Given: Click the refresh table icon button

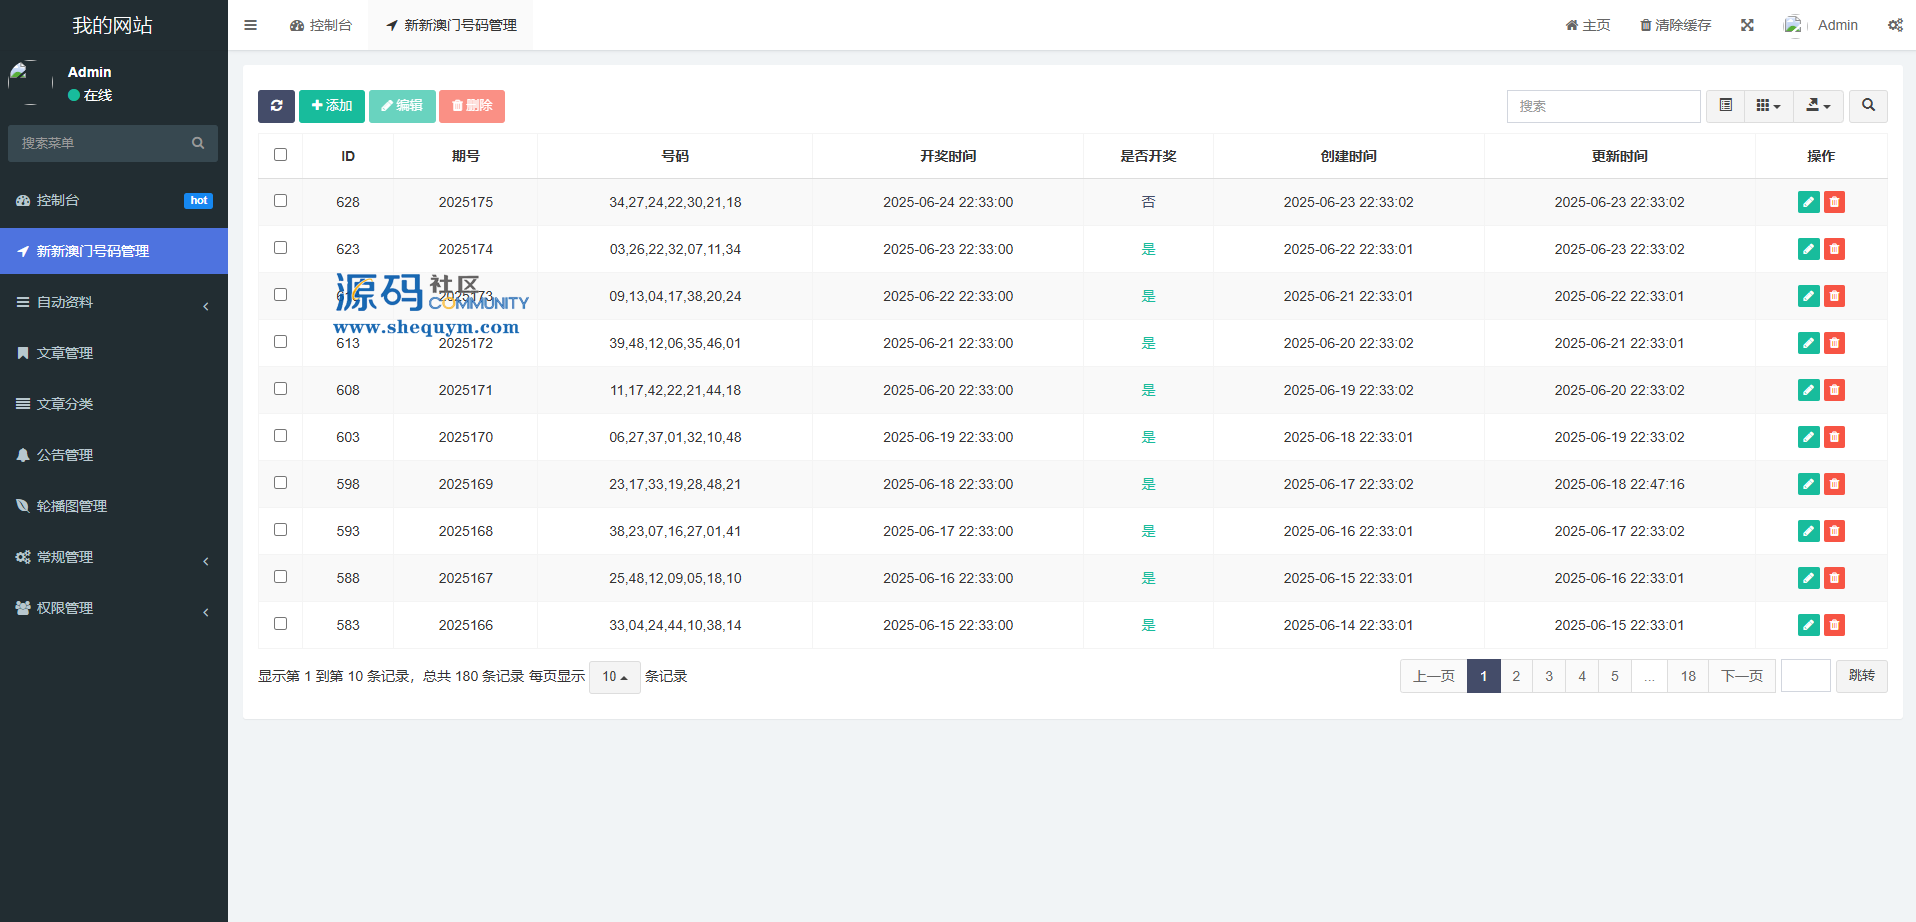Looking at the screenshot, I should [276, 106].
